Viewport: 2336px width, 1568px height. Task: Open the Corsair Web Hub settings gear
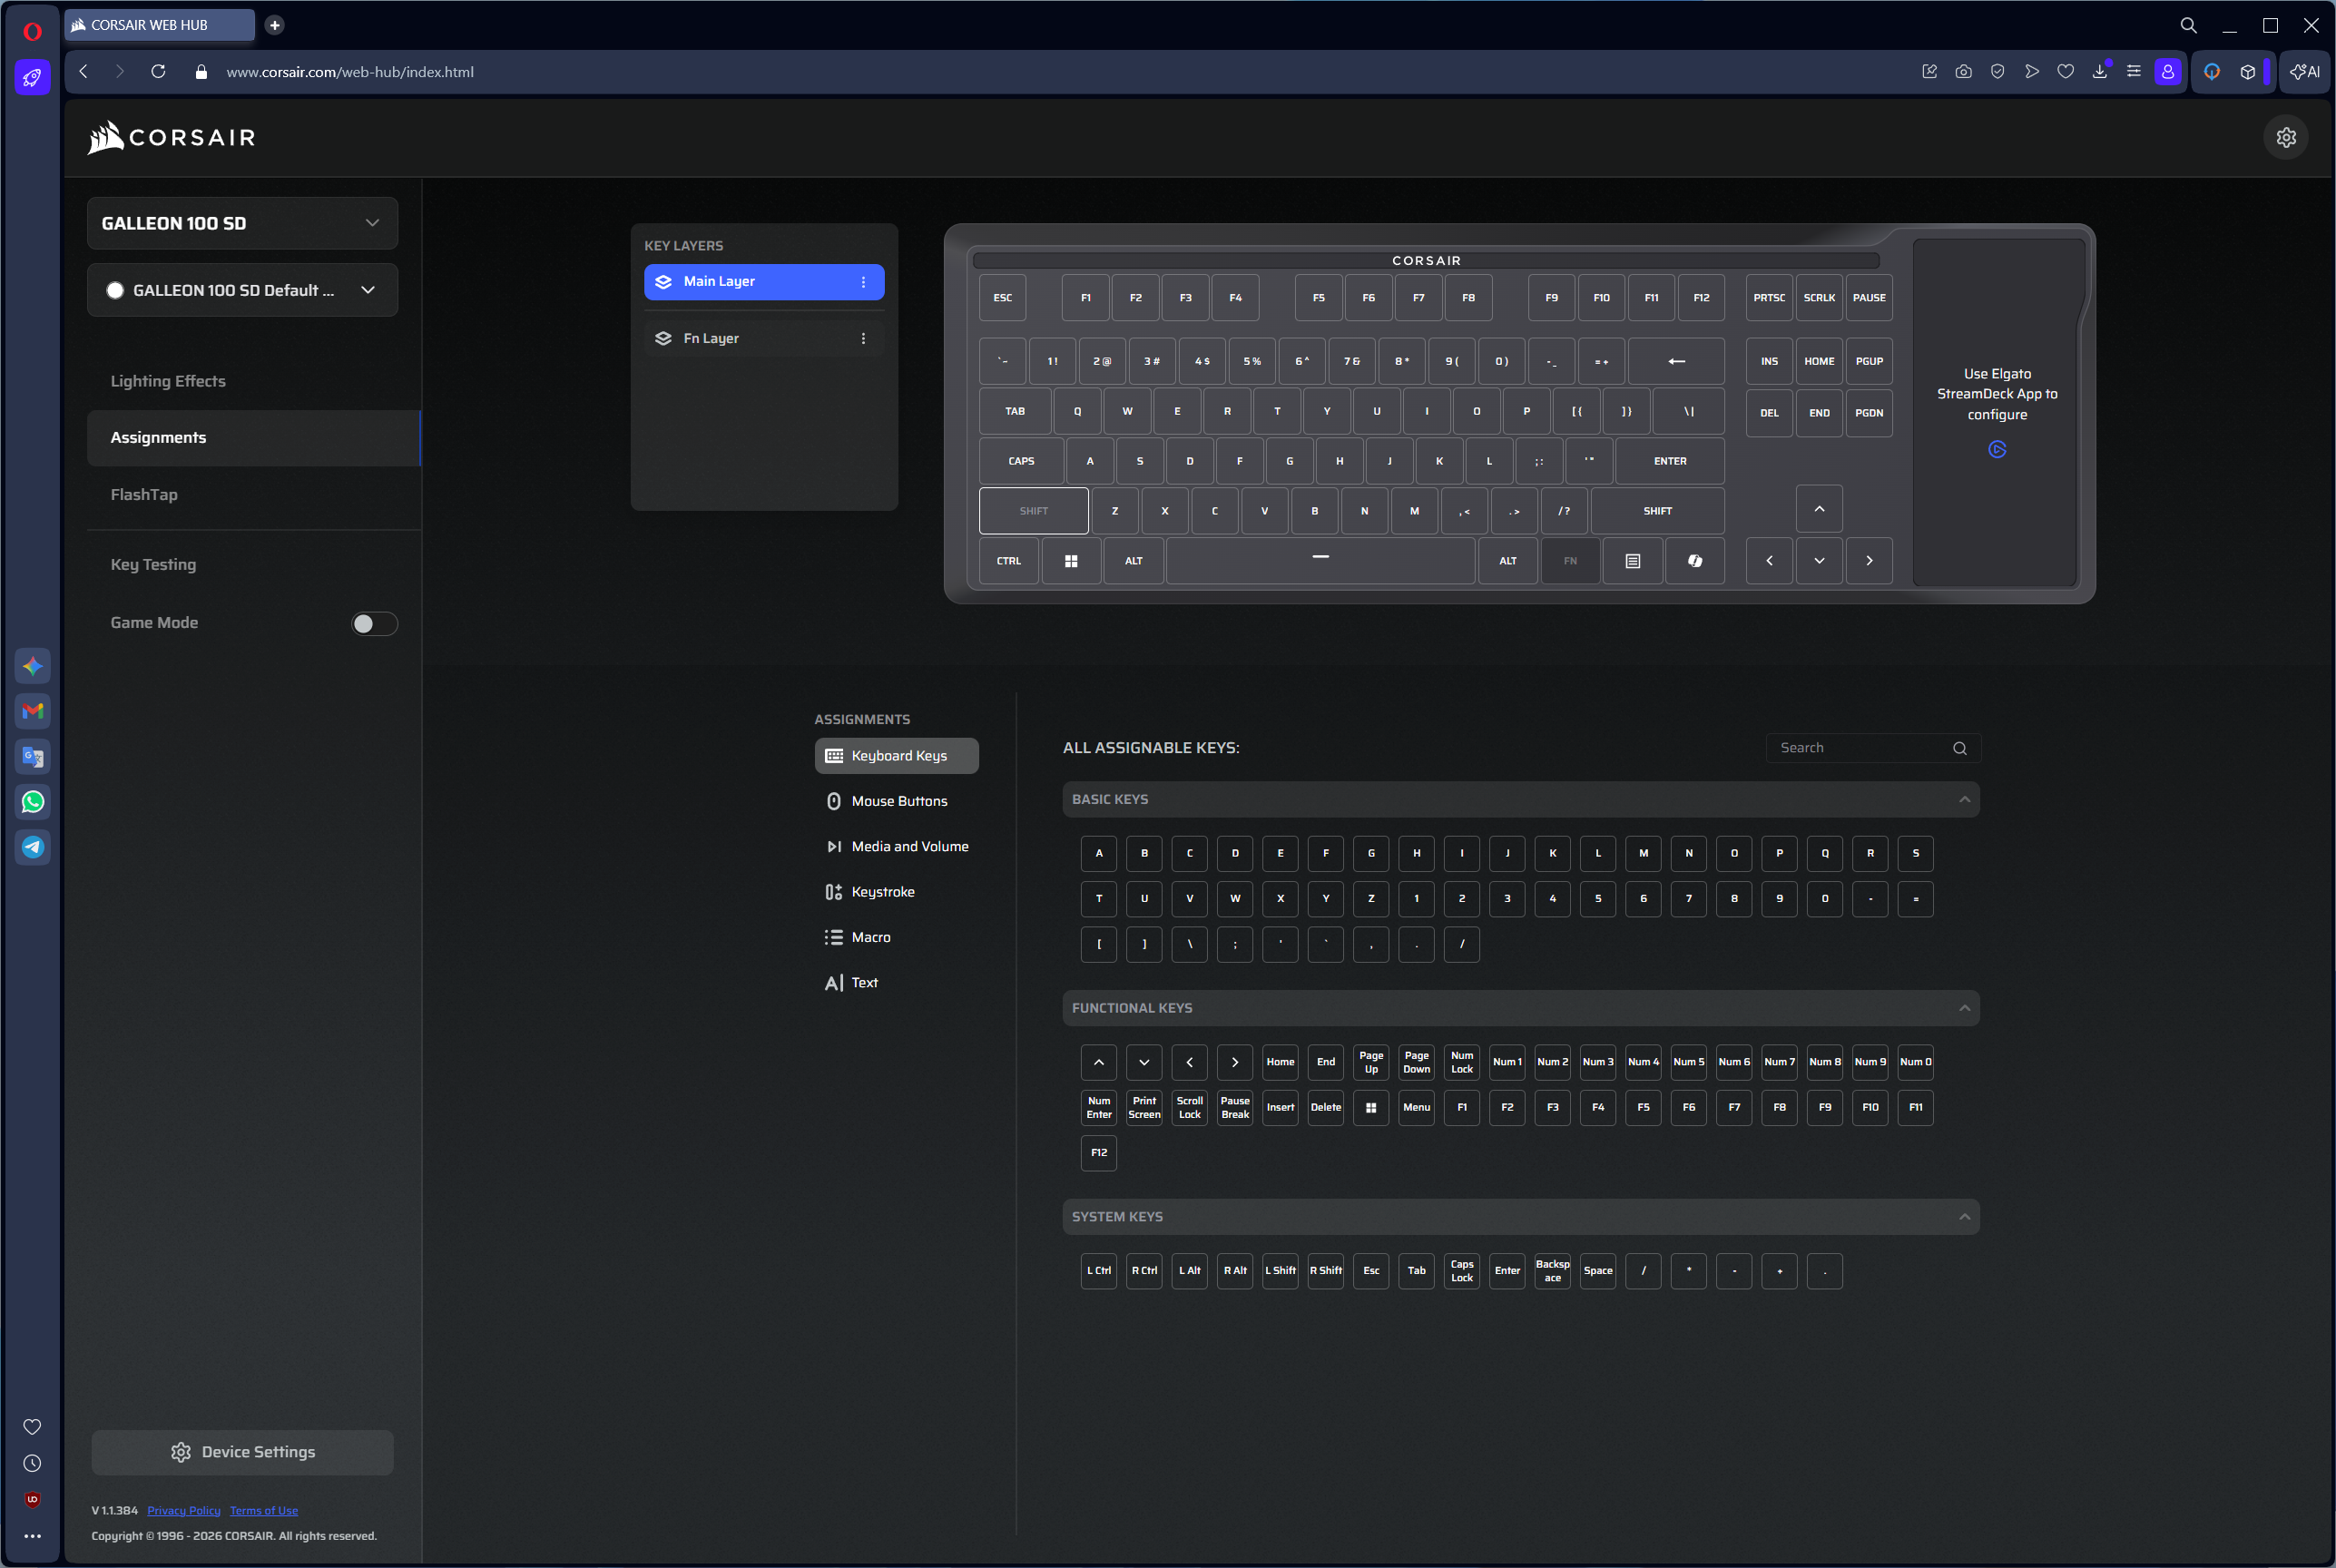click(2286, 136)
